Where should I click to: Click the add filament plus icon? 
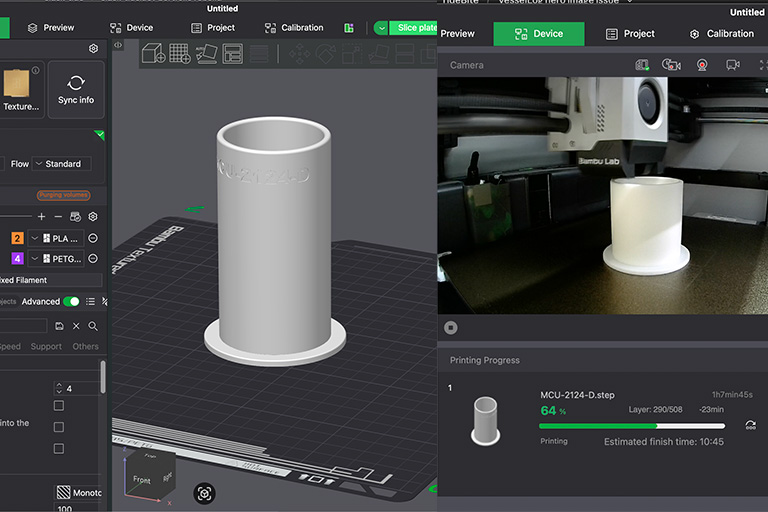[42, 216]
